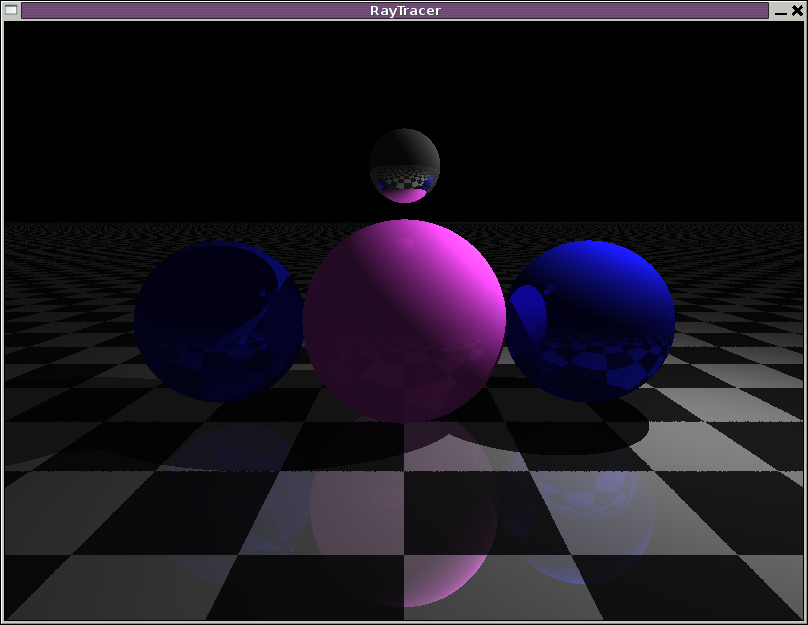Click the large magenta sphere in center
Image resolution: width=808 pixels, height=625 pixels.
point(404,321)
